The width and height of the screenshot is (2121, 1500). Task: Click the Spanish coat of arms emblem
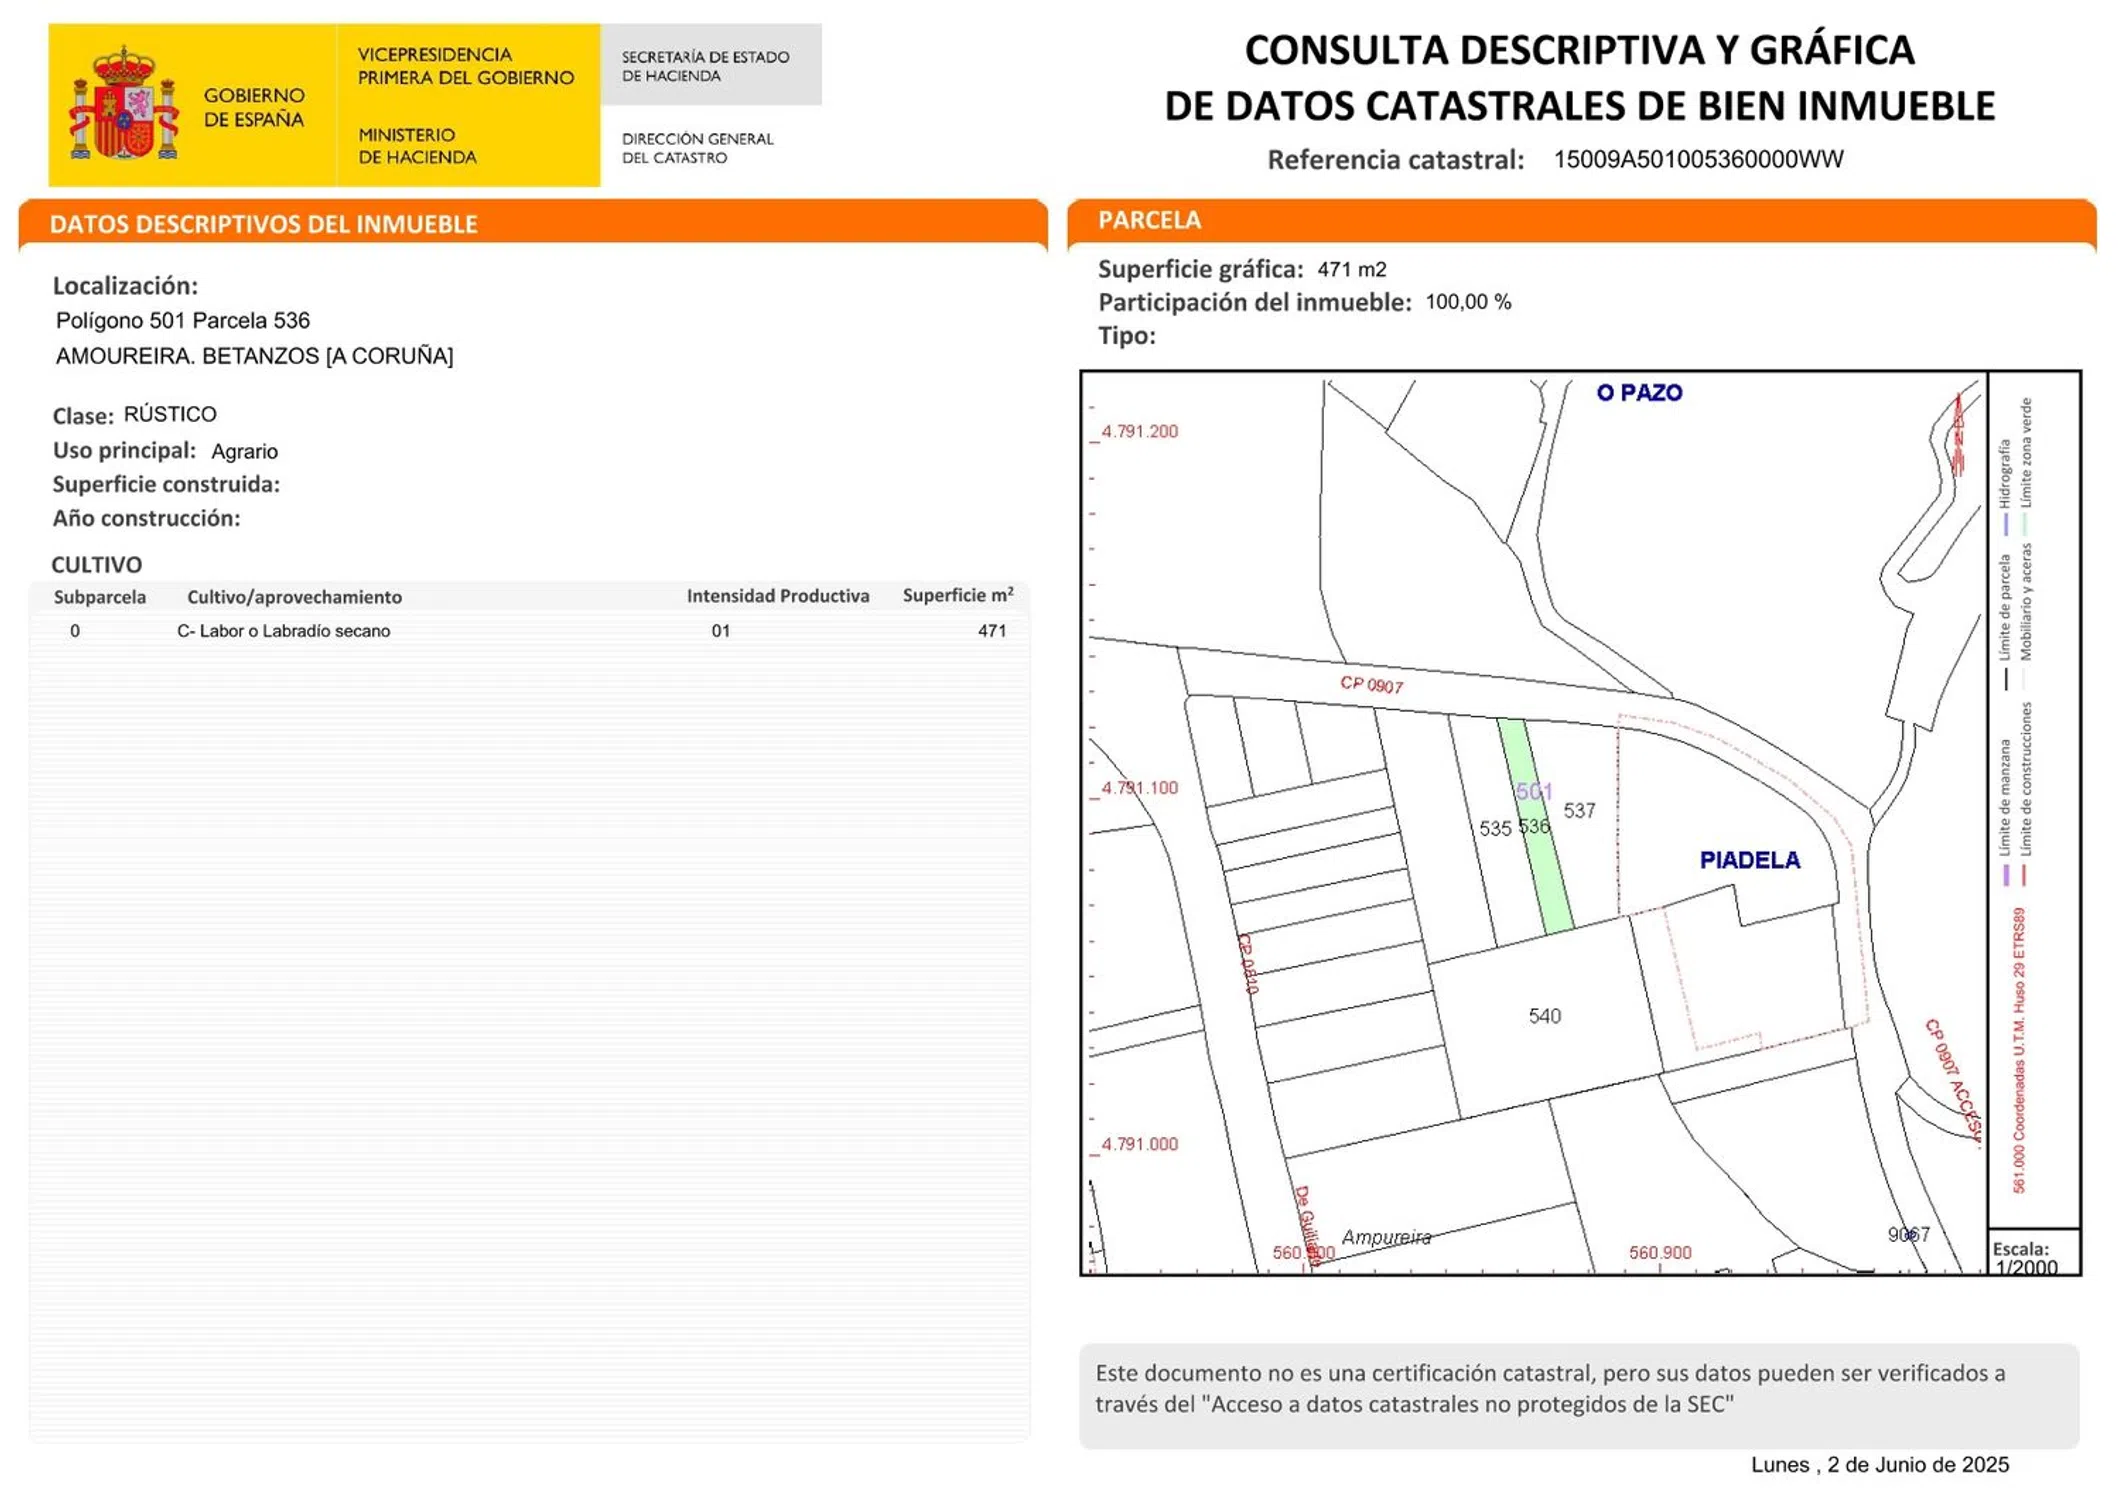tap(123, 105)
